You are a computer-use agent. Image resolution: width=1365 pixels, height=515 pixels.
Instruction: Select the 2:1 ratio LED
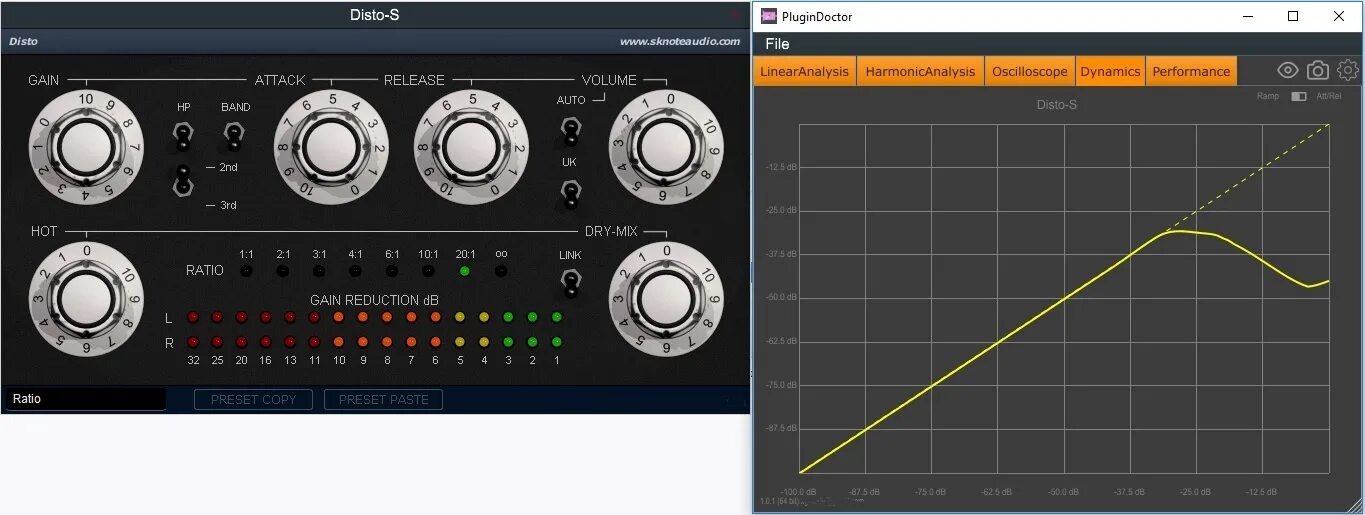coord(283,270)
